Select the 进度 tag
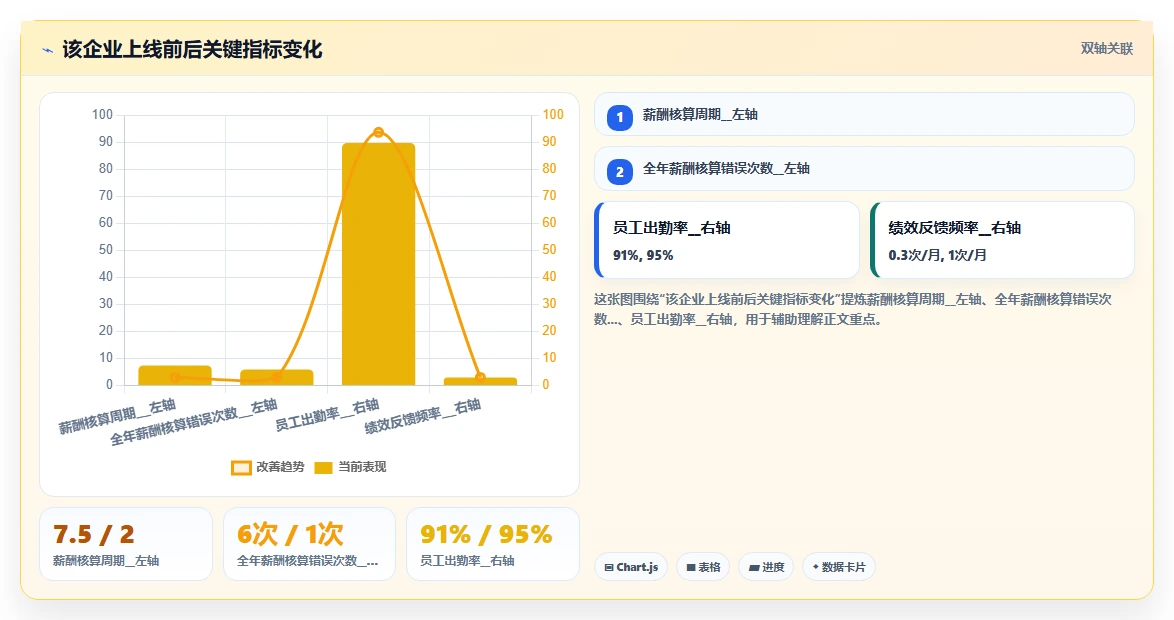Image resolution: width=1174 pixels, height=620 pixels. coord(766,567)
